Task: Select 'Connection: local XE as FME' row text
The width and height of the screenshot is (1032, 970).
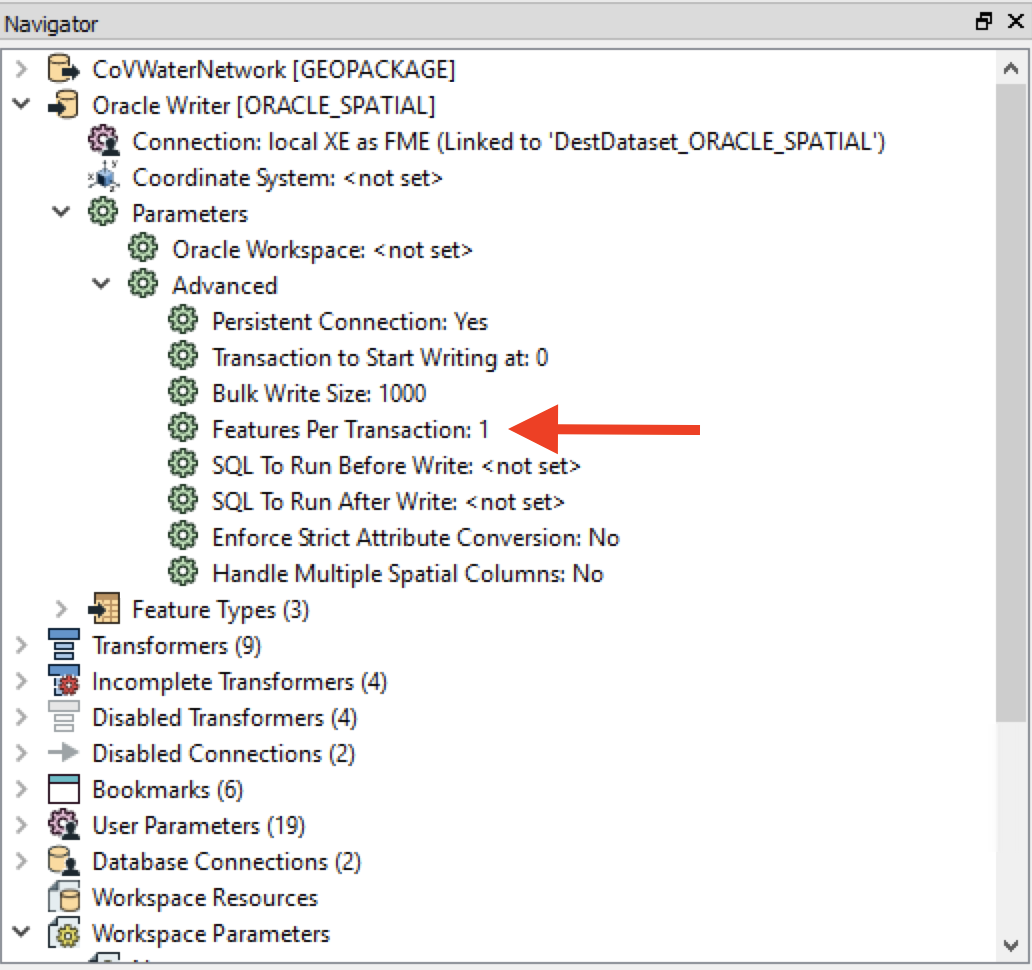Action: (x=509, y=142)
